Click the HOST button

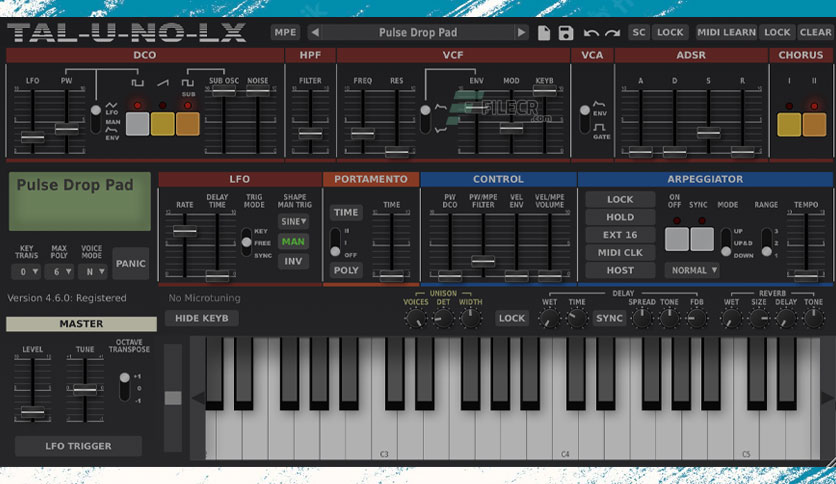tap(620, 270)
